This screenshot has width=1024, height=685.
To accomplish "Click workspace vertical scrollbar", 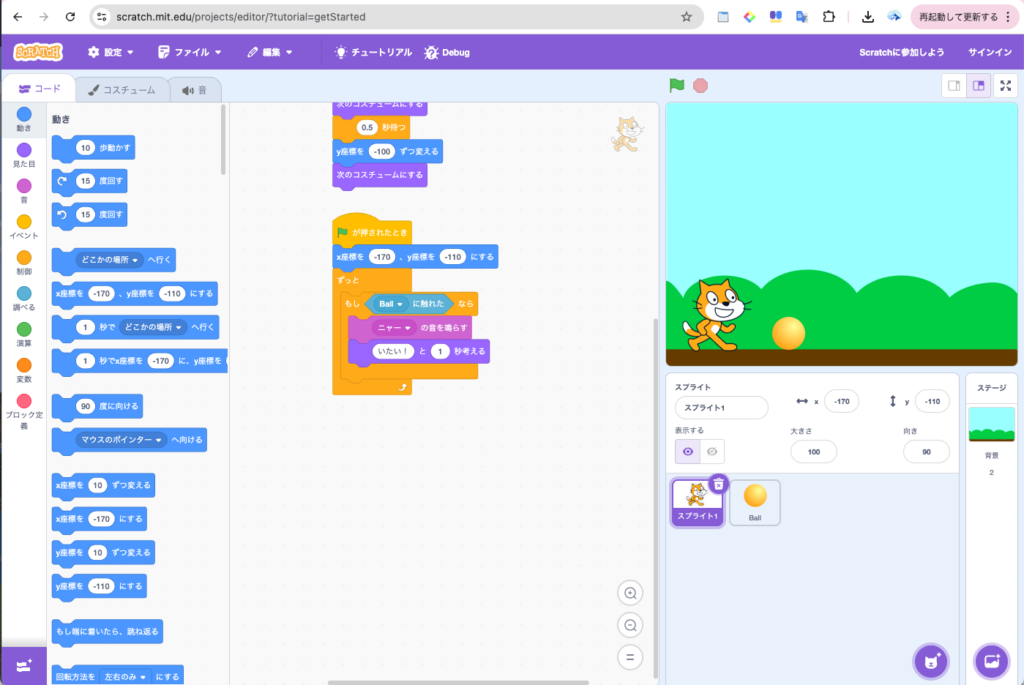I will pos(656,499).
